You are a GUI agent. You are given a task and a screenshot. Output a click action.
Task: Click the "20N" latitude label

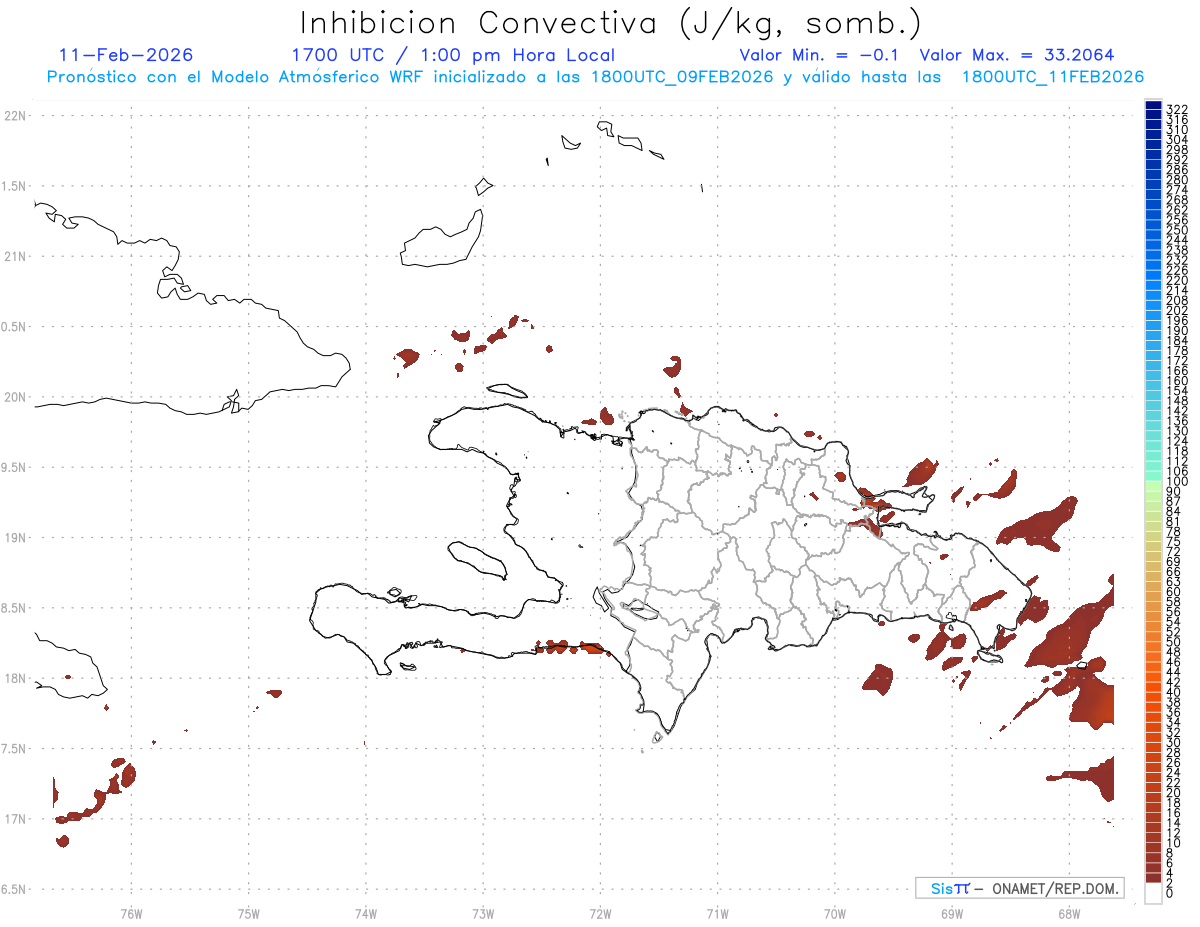point(14,397)
